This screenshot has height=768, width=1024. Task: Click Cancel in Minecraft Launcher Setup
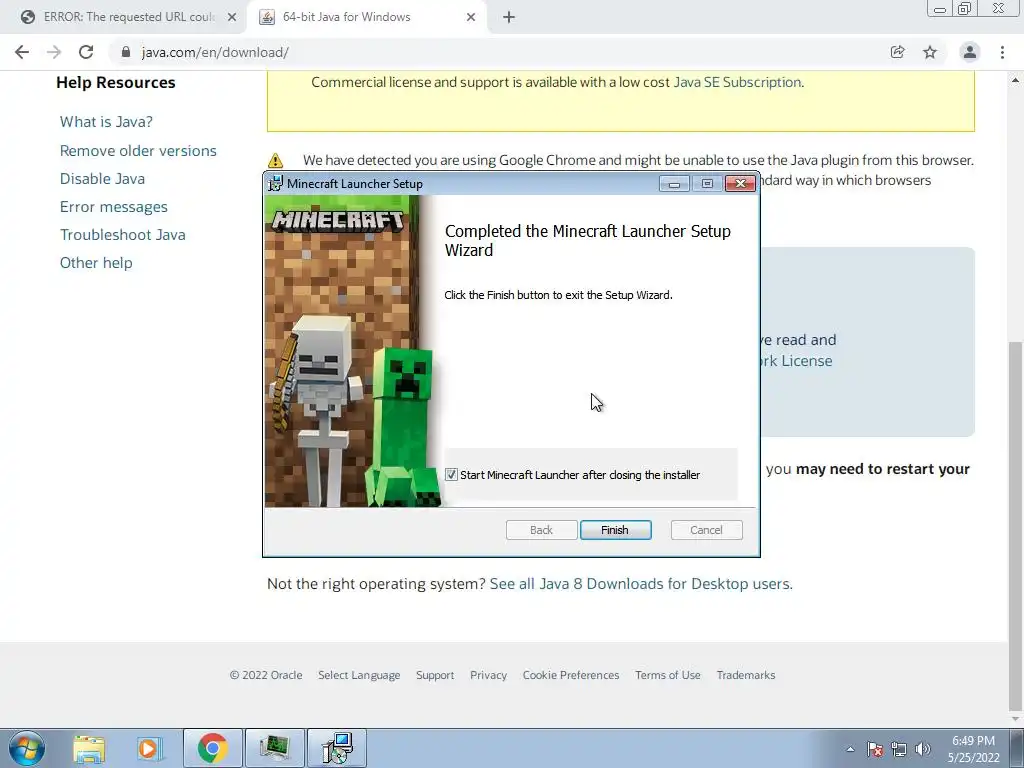[x=706, y=530]
